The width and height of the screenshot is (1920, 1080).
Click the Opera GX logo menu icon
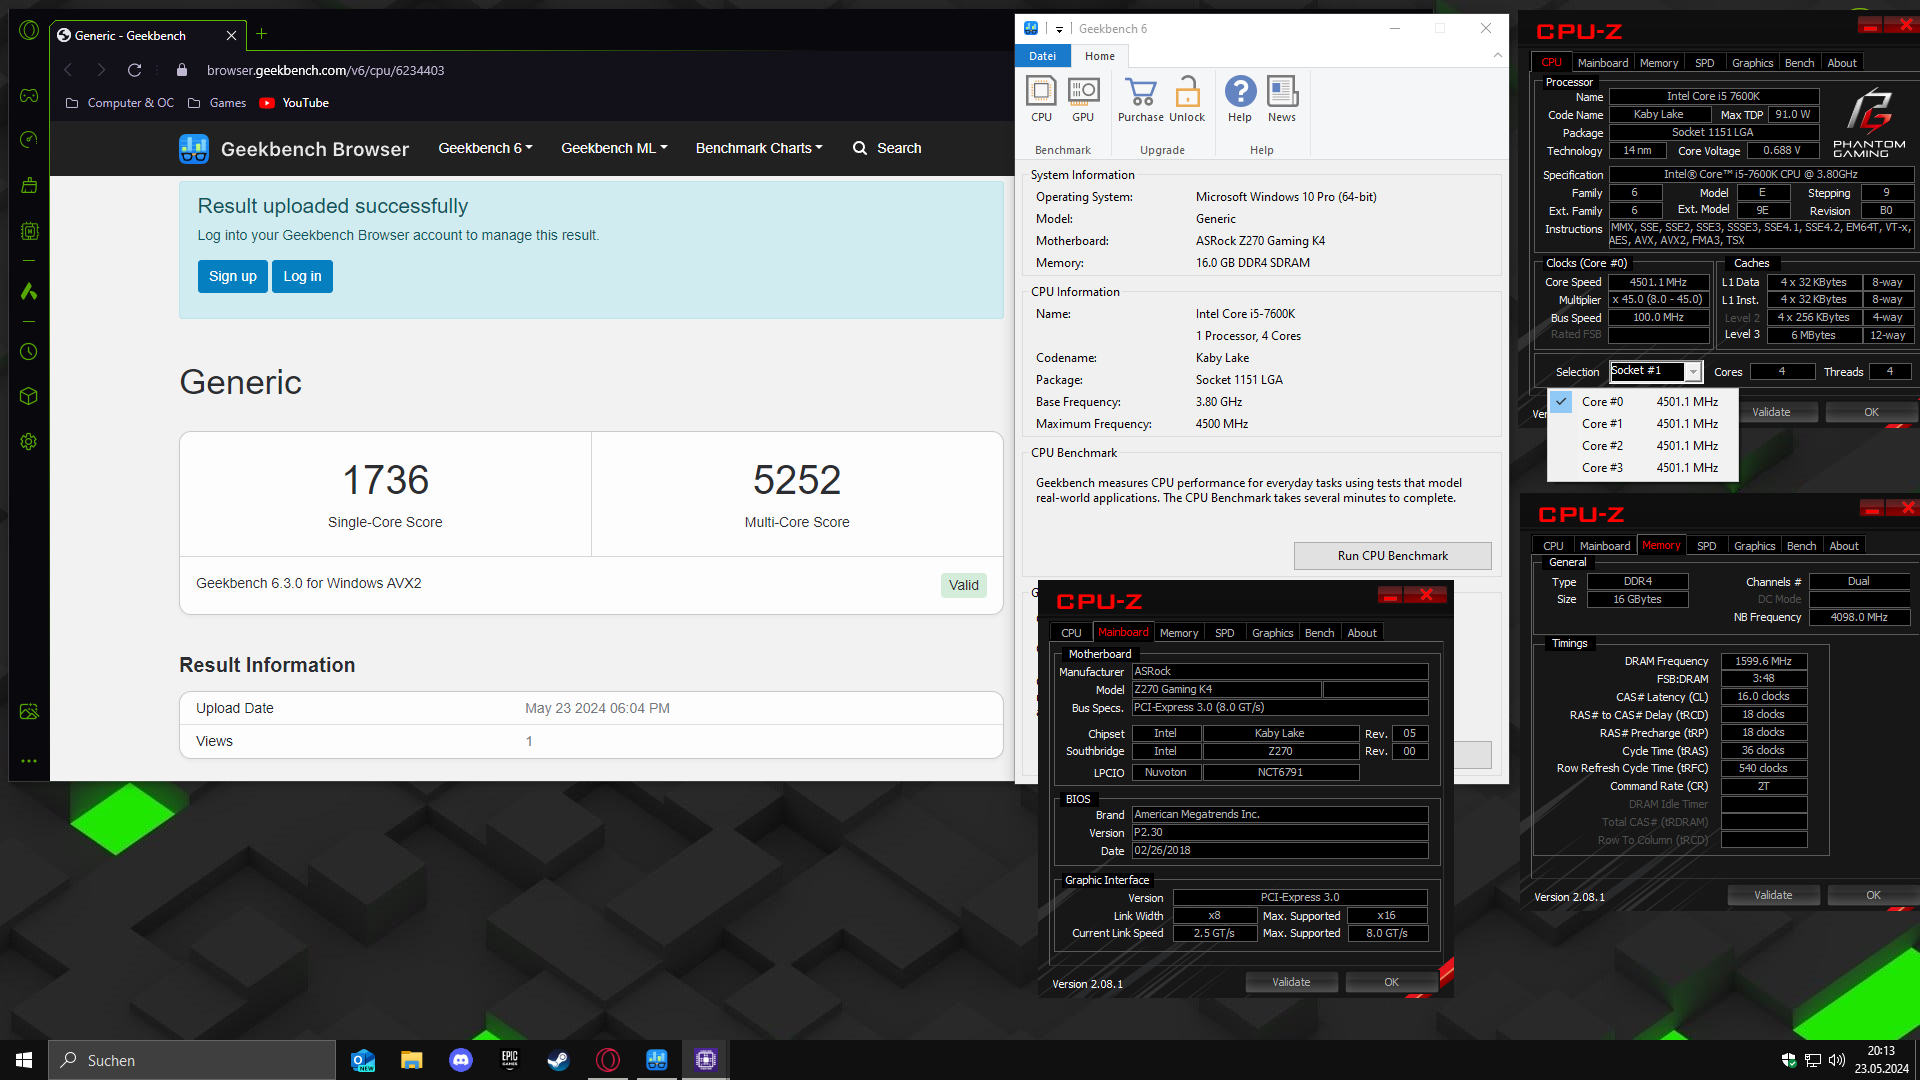[x=29, y=30]
